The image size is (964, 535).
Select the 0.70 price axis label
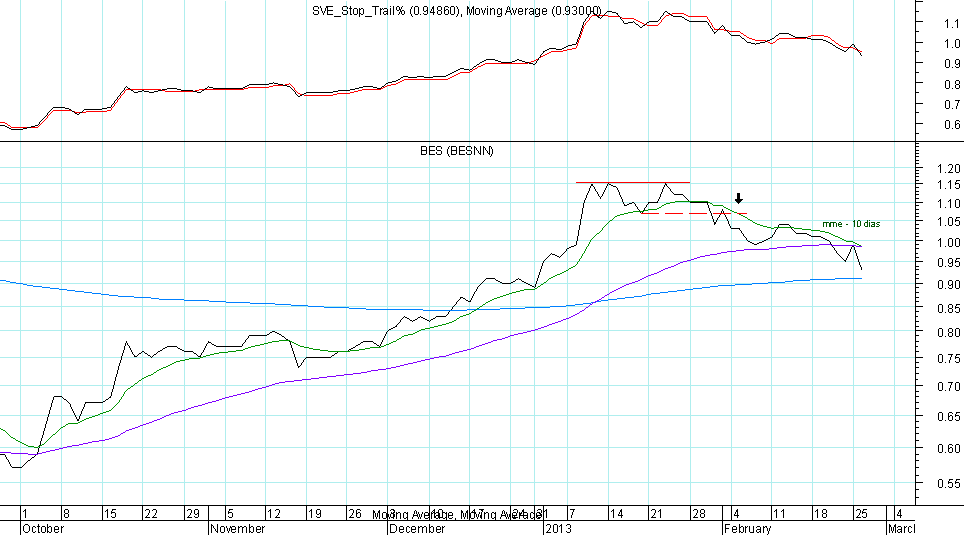point(949,386)
